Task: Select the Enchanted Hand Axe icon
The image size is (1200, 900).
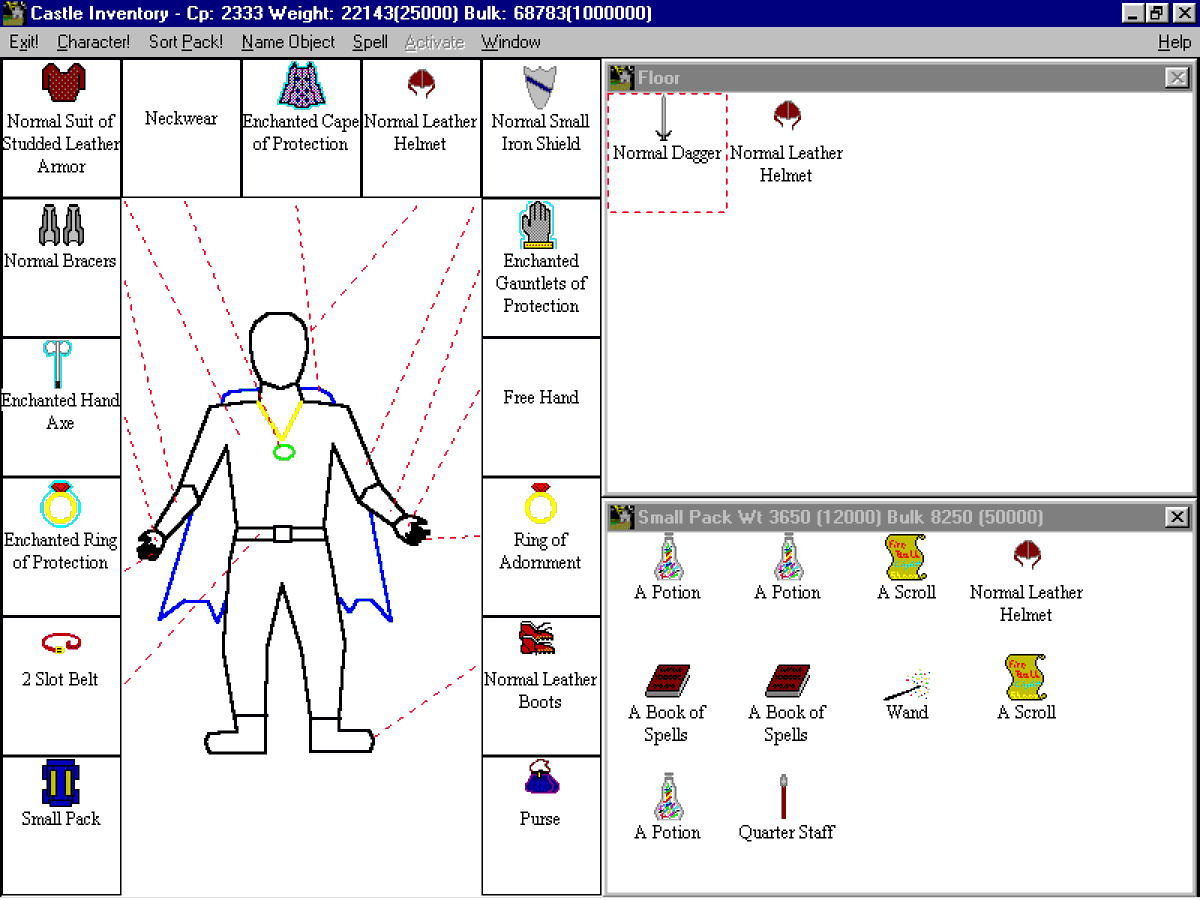Action: (58, 364)
